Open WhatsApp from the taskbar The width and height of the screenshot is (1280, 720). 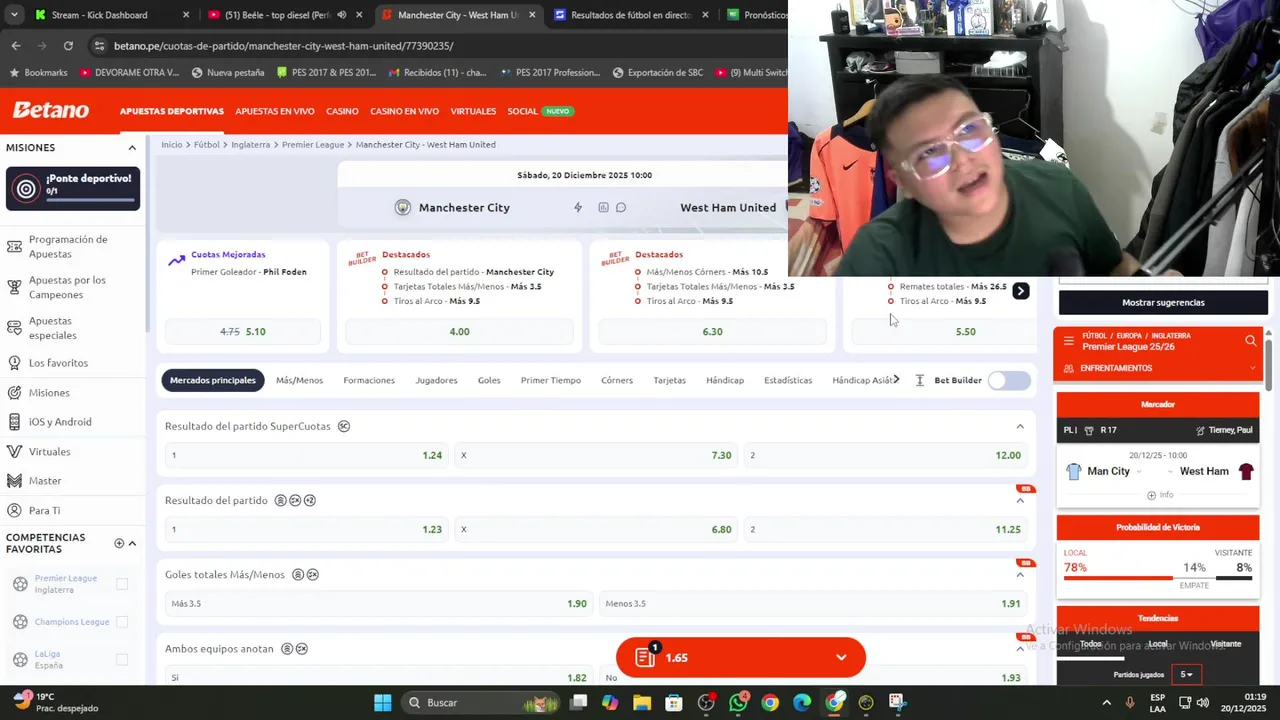(x=738, y=703)
